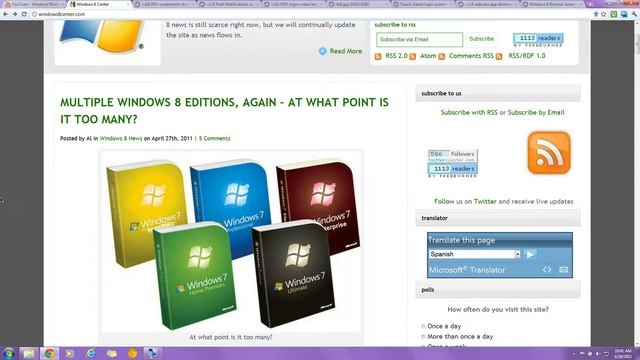Click the green extension icon in Chrome toolbar
Viewport: 640px width, 360px height.
[x=614, y=14]
